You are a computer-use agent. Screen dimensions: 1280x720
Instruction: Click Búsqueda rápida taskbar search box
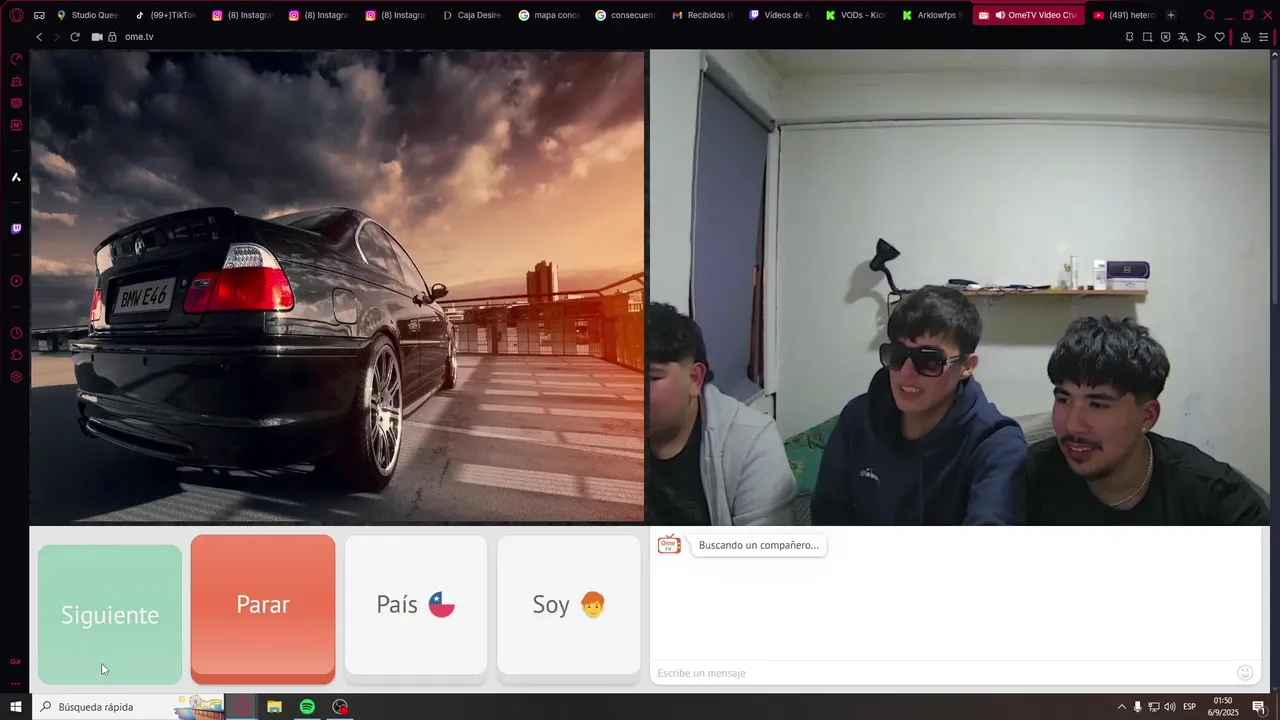tap(130, 707)
